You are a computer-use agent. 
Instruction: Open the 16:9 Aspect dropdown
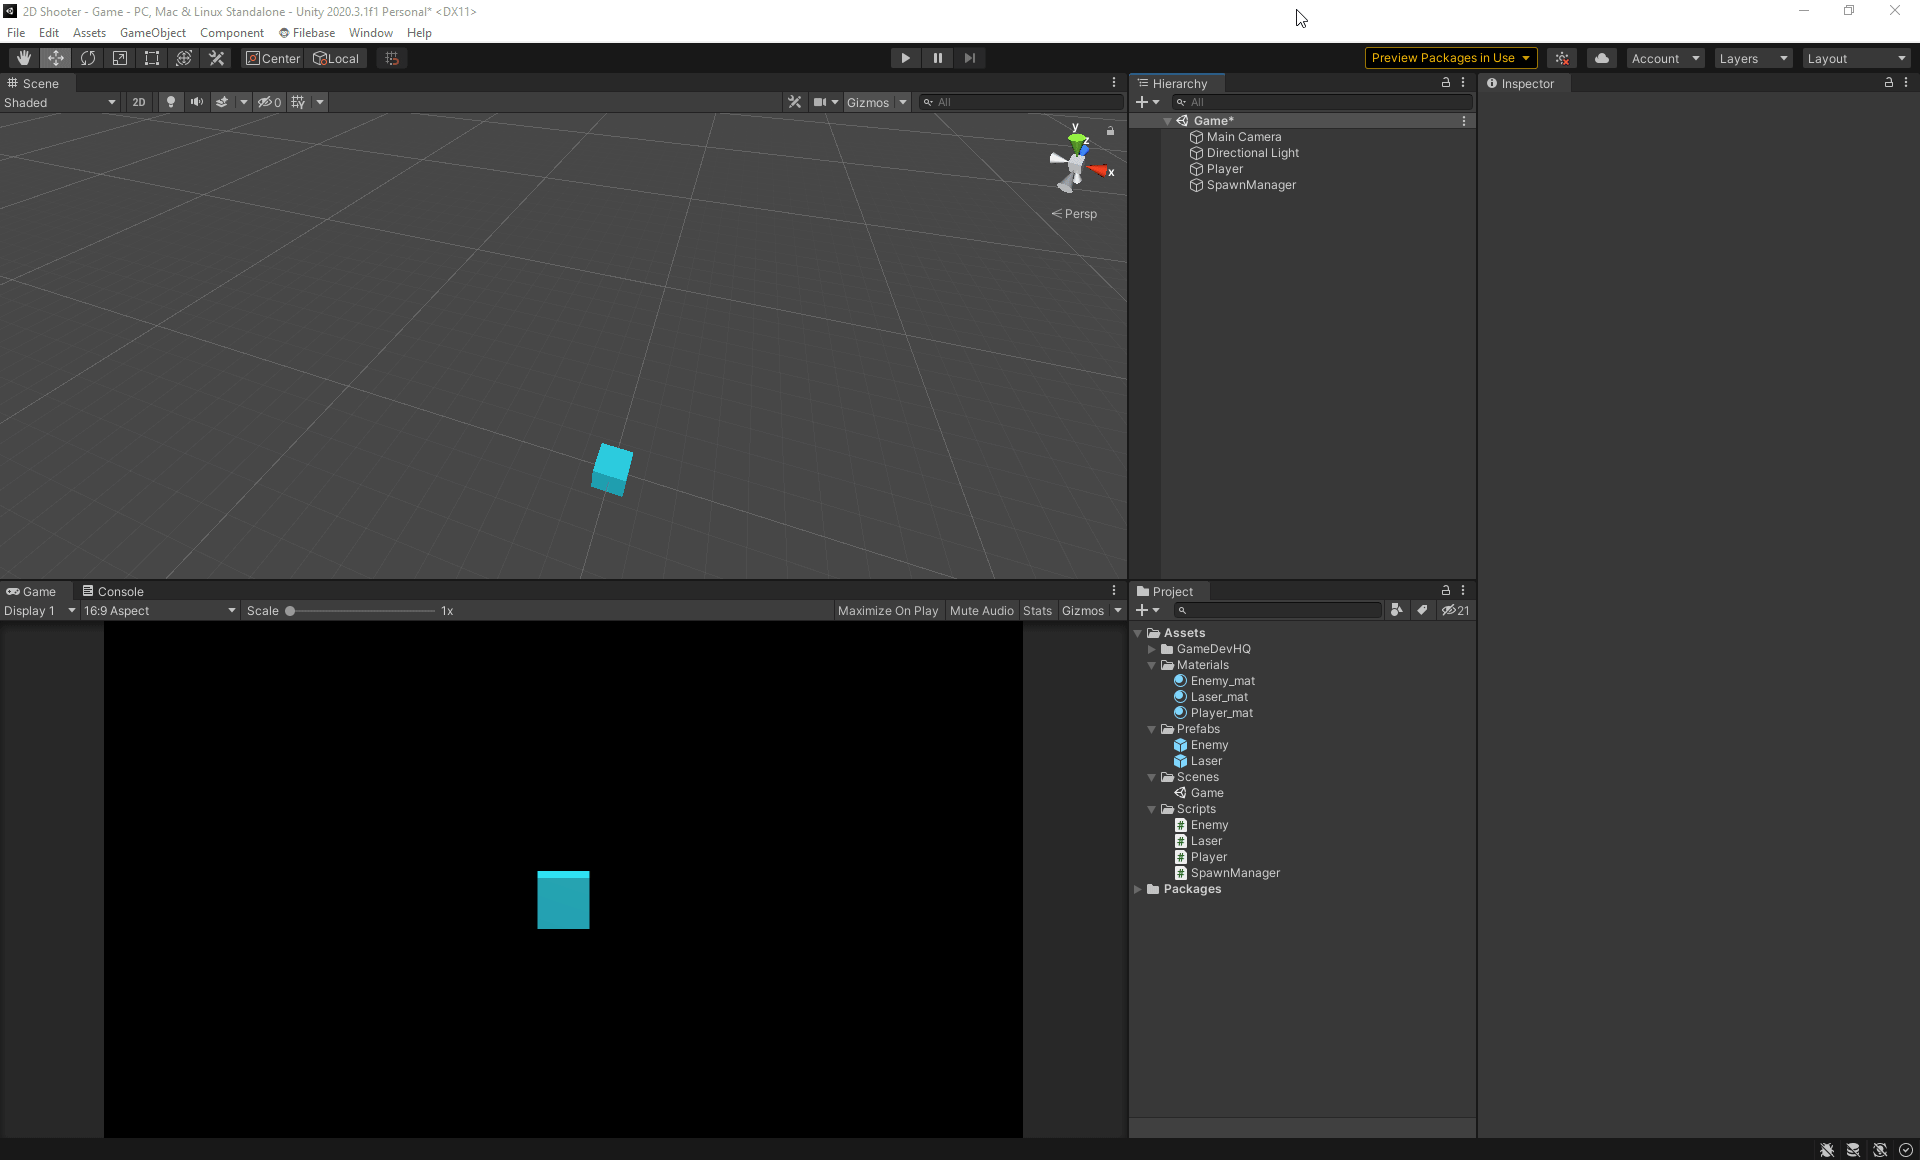pos(159,610)
